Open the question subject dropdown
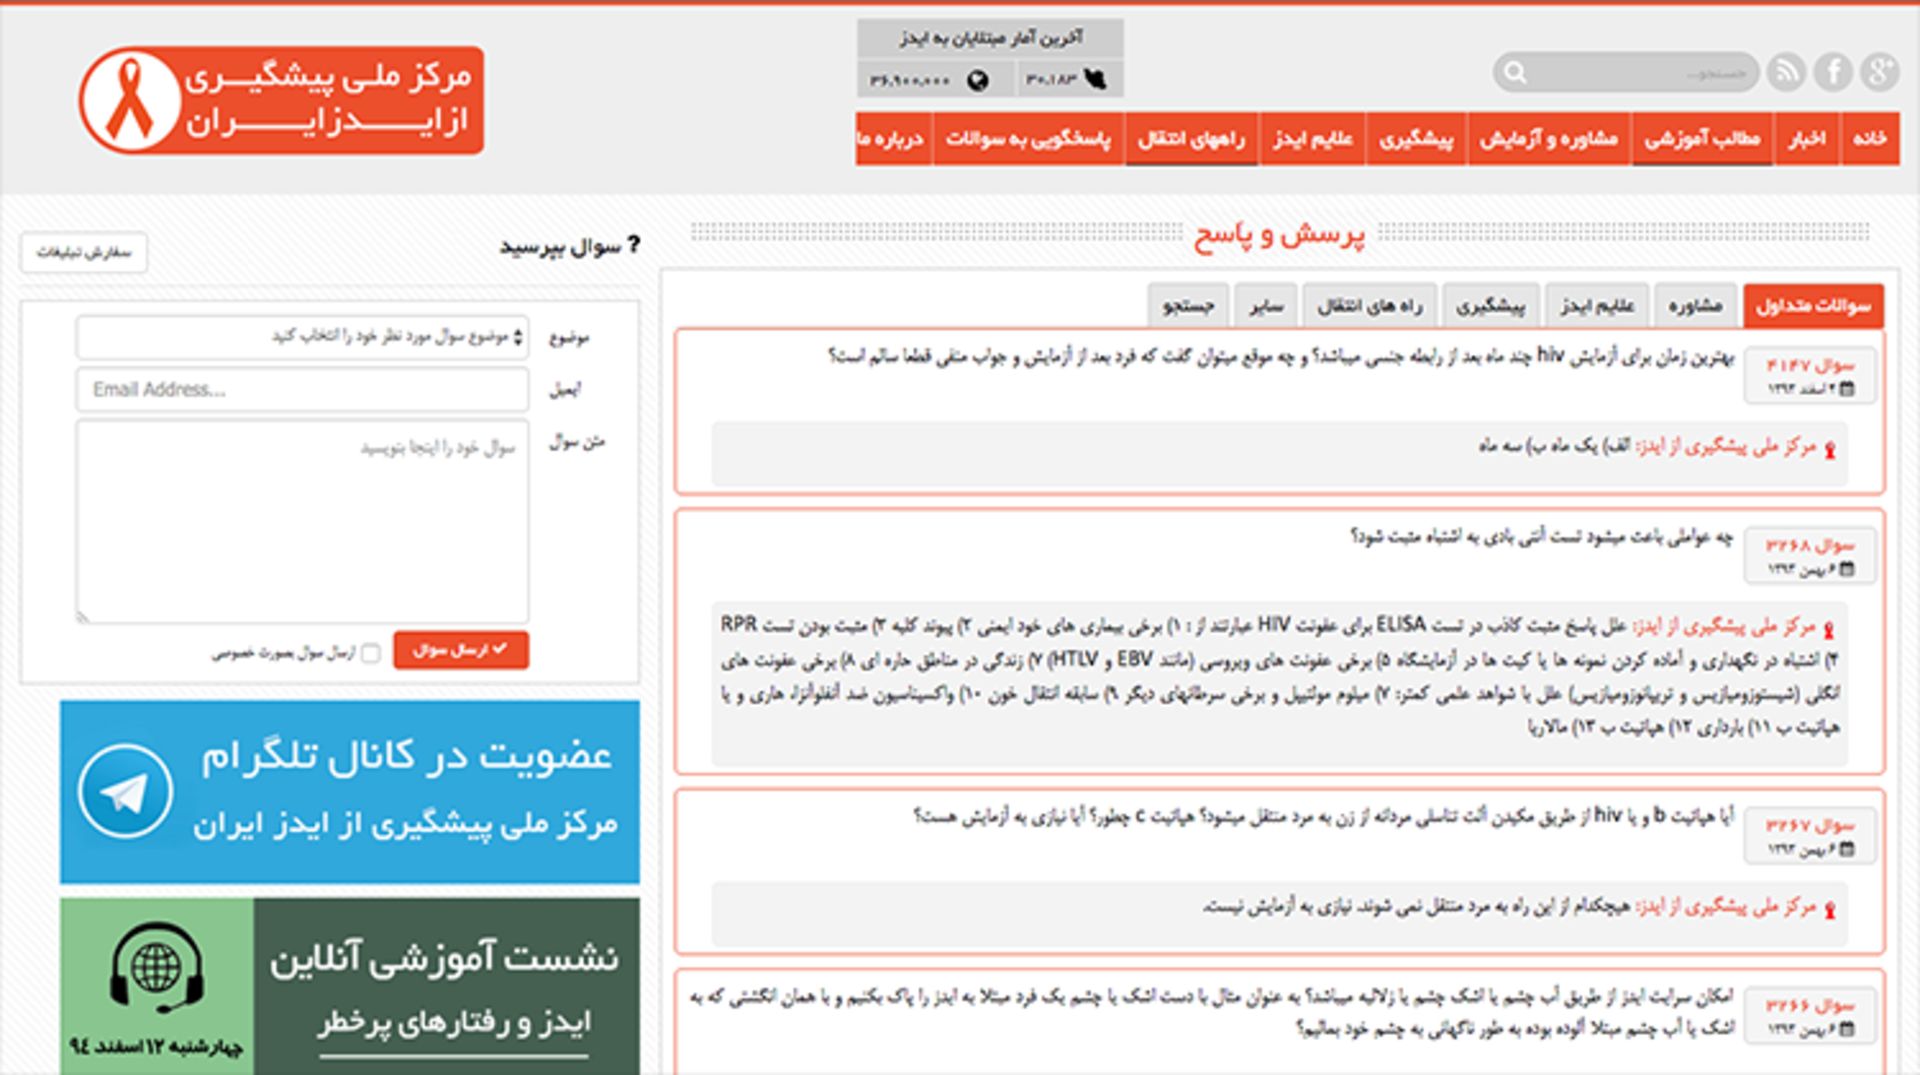 302,337
